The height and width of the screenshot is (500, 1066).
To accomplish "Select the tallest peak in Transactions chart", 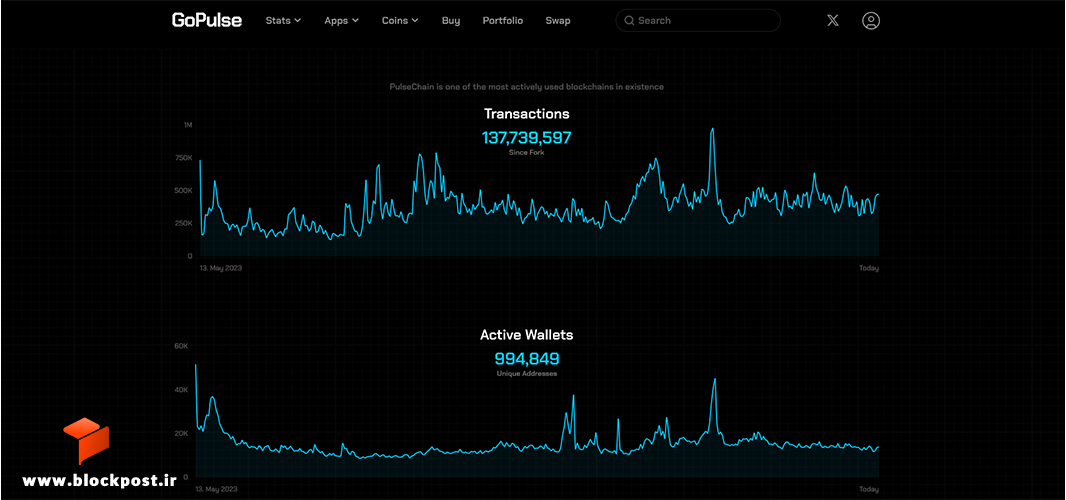I will click(x=712, y=129).
